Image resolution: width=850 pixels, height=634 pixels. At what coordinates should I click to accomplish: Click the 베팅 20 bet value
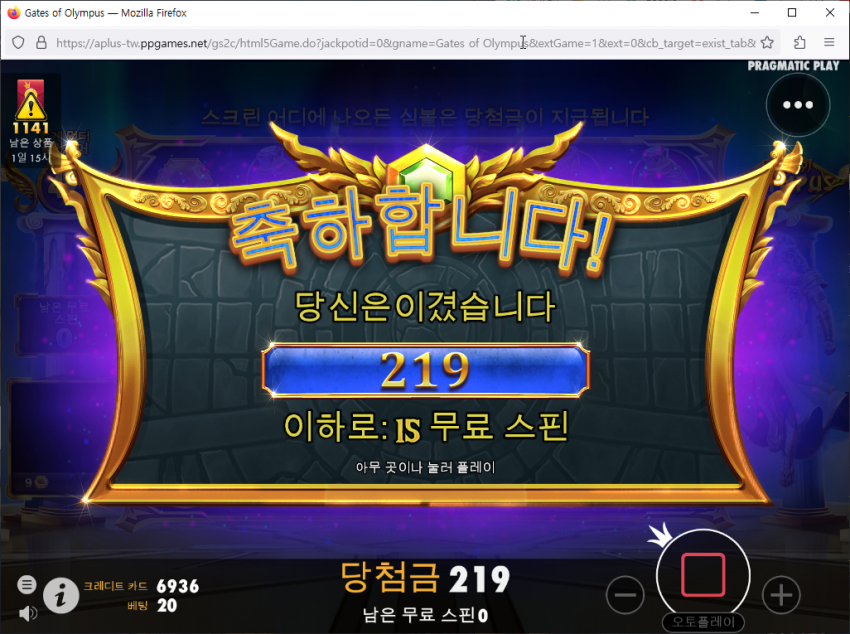click(152, 605)
